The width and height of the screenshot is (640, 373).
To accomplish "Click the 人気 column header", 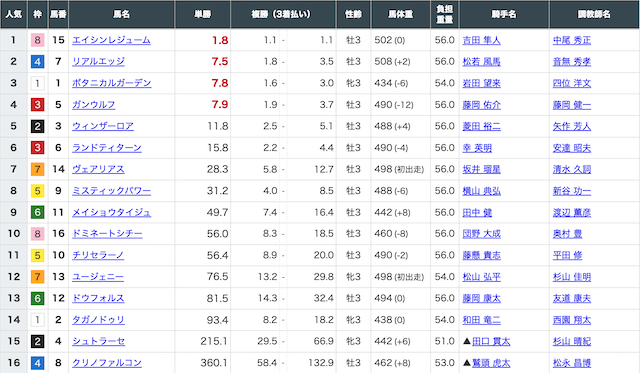I will pyautogui.click(x=13, y=14).
